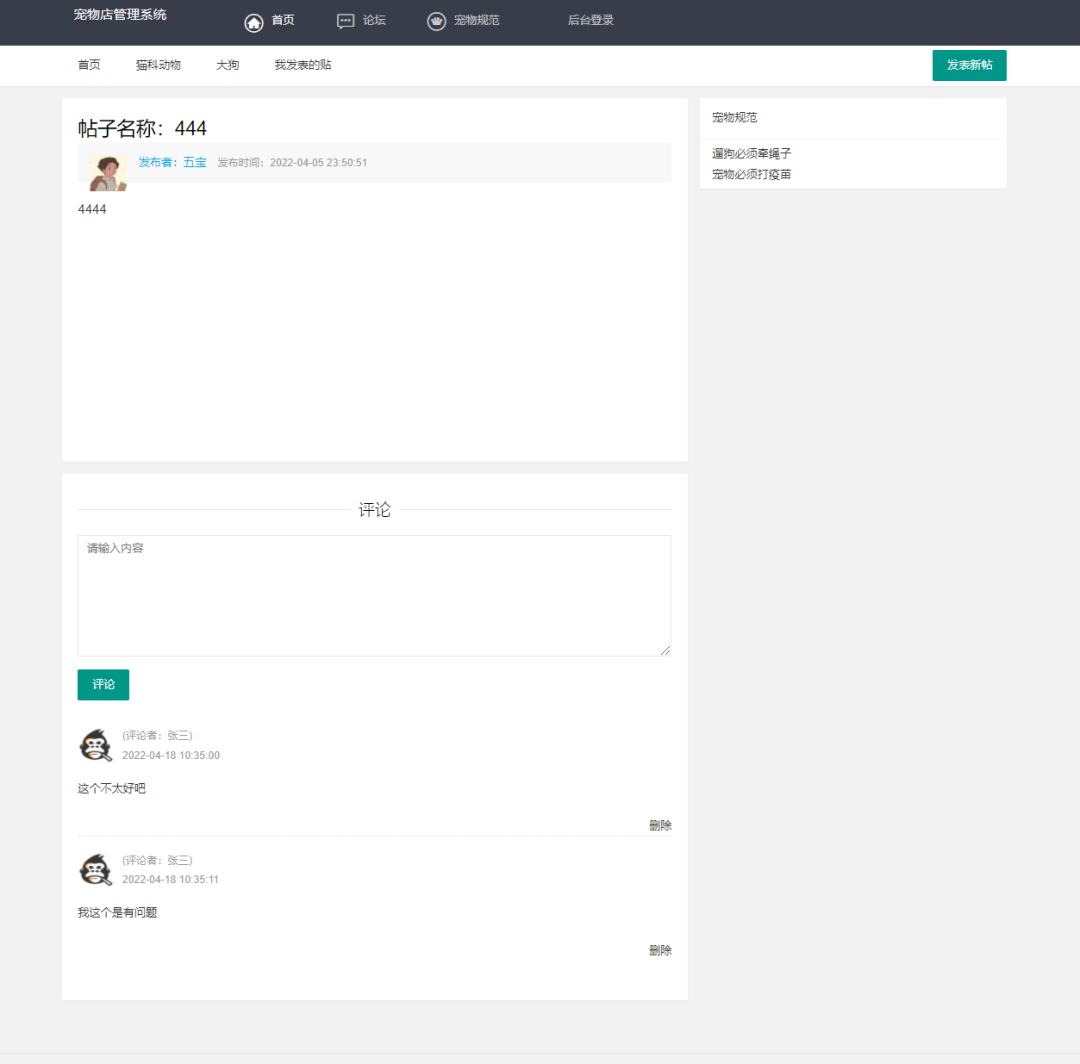Switch to the 大狗 category tab
Screen dimensions: 1080x1064
[228, 65]
